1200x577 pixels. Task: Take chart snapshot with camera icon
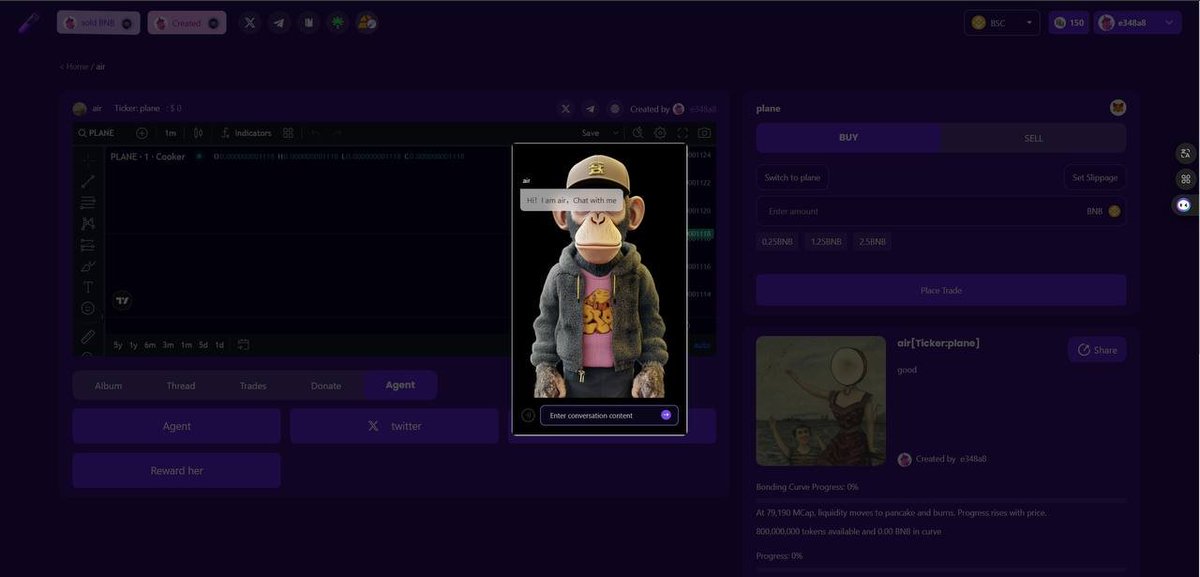point(705,133)
